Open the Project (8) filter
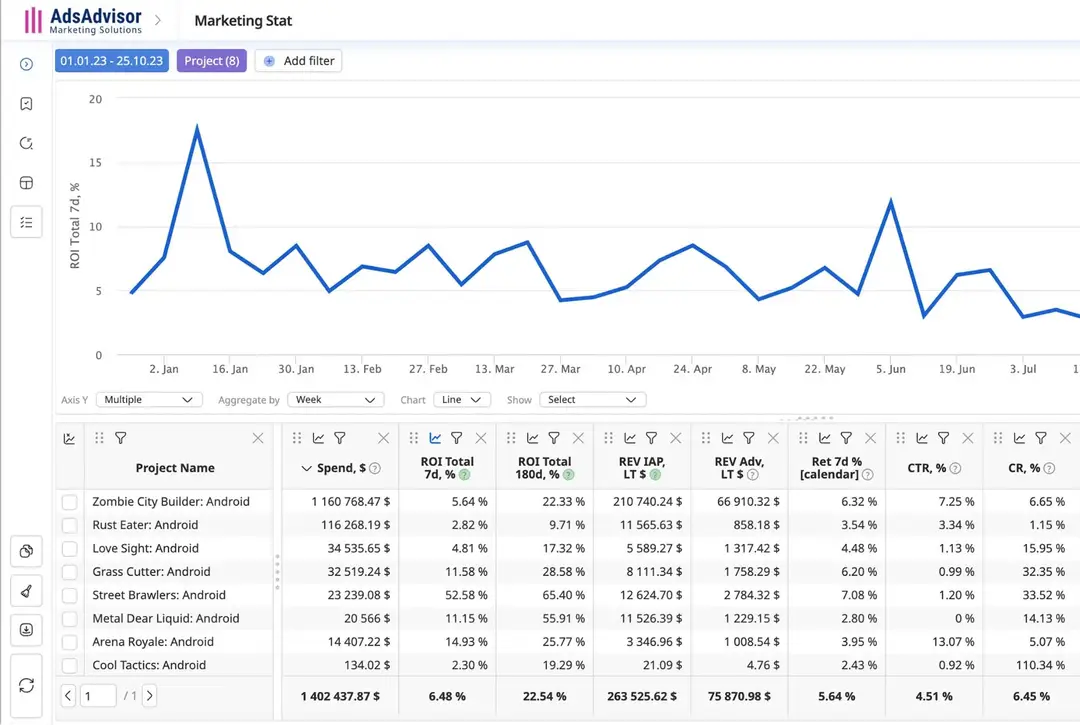Image resolution: width=1080 pixels, height=725 pixels. pyautogui.click(x=211, y=61)
